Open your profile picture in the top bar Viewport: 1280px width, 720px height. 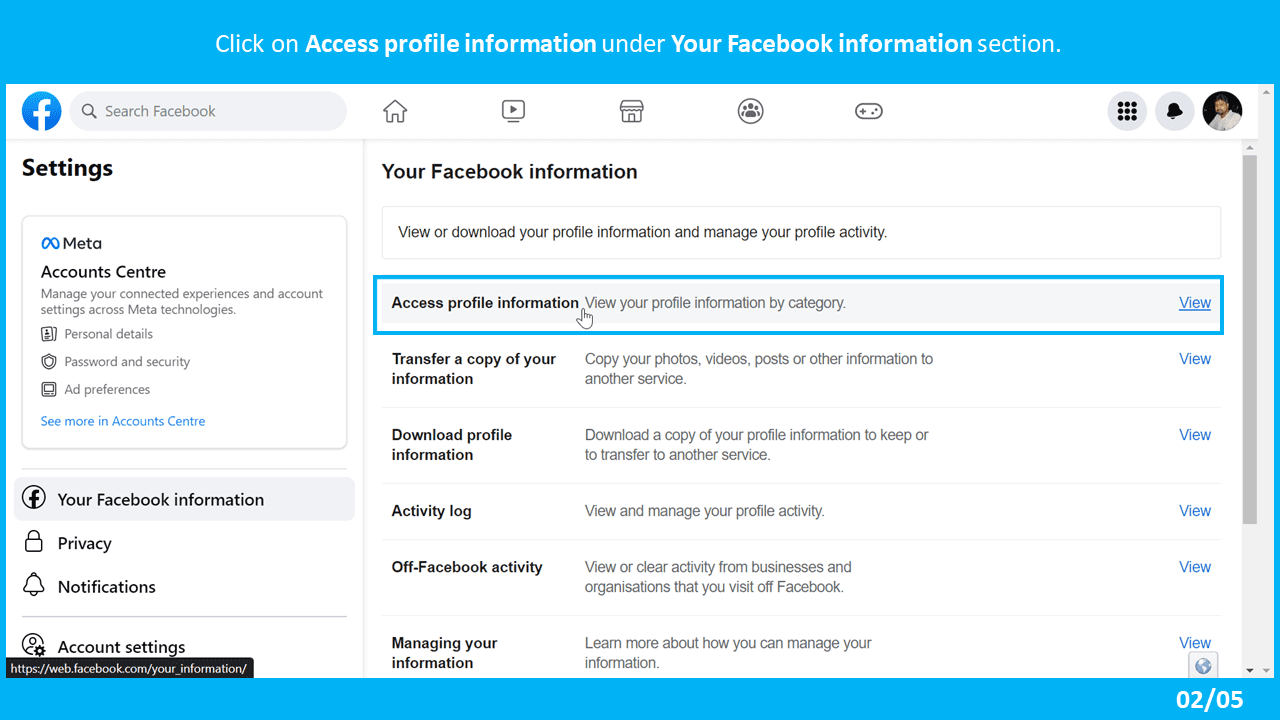pos(1222,111)
